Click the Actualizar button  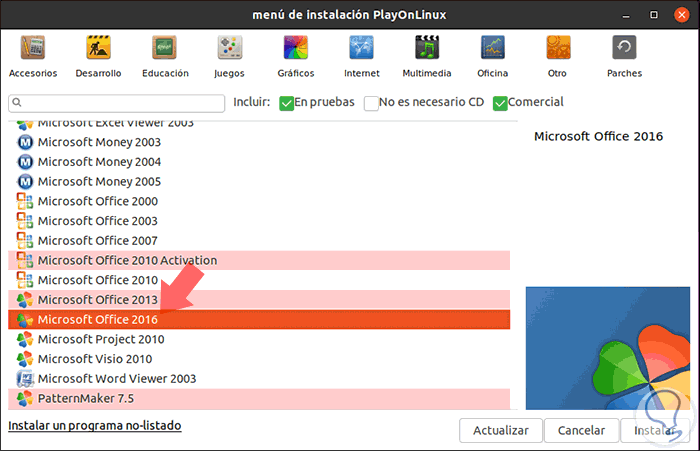click(500, 430)
